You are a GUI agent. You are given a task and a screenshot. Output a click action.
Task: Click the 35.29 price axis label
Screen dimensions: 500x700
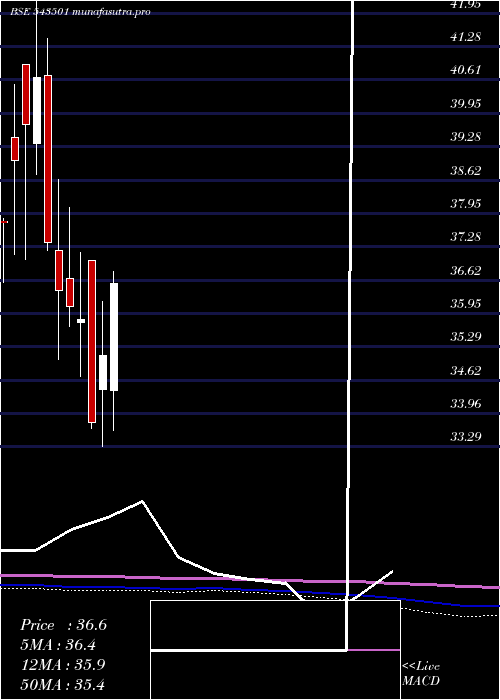[466, 337]
